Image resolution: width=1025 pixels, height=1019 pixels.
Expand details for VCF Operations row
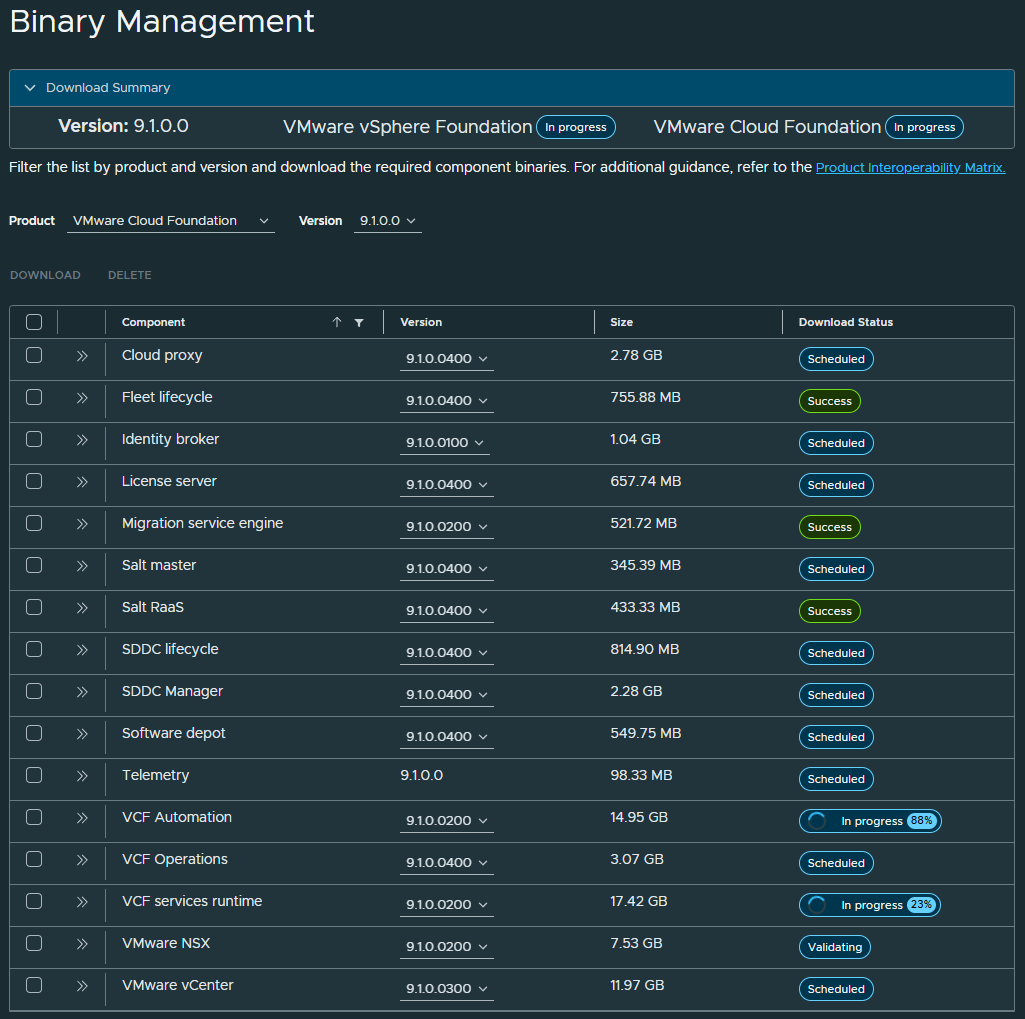click(82, 860)
